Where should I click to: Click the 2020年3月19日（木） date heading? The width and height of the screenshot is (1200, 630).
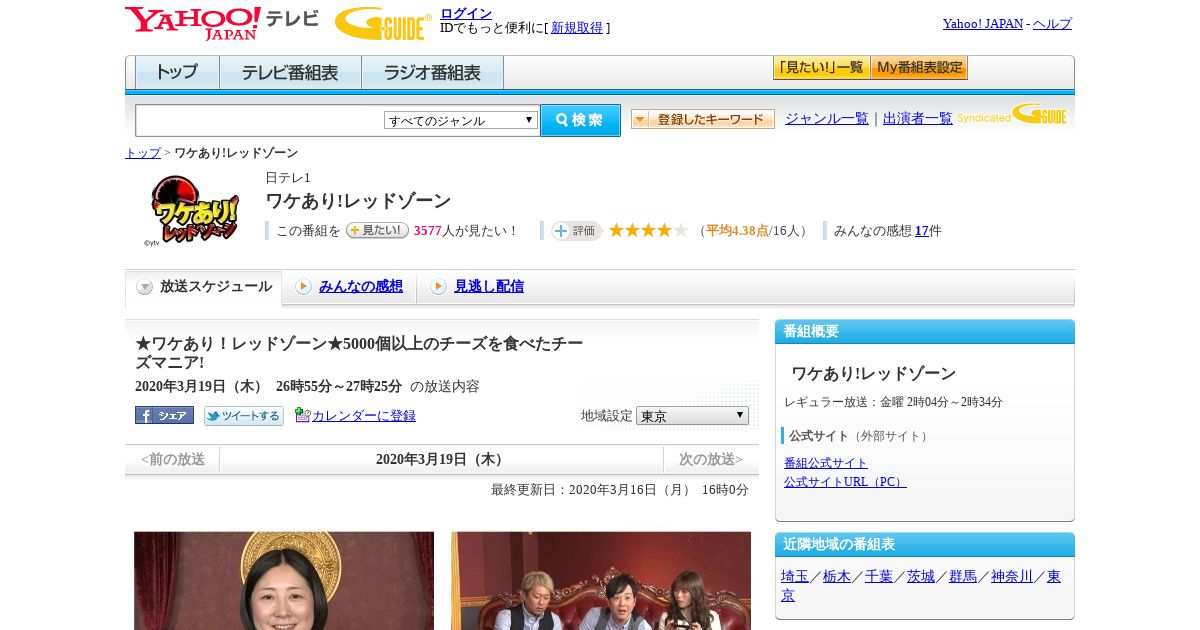pyautogui.click(x=441, y=460)
